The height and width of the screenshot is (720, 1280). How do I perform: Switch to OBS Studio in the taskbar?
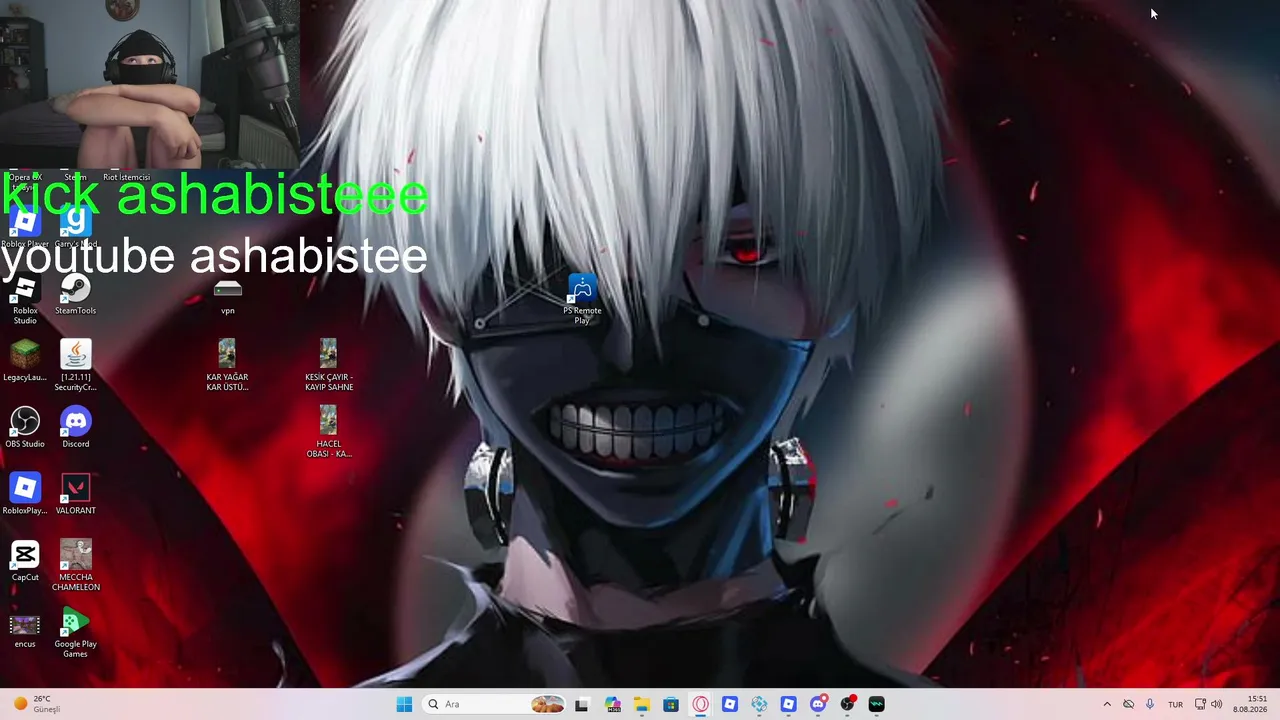pos(848,704)
